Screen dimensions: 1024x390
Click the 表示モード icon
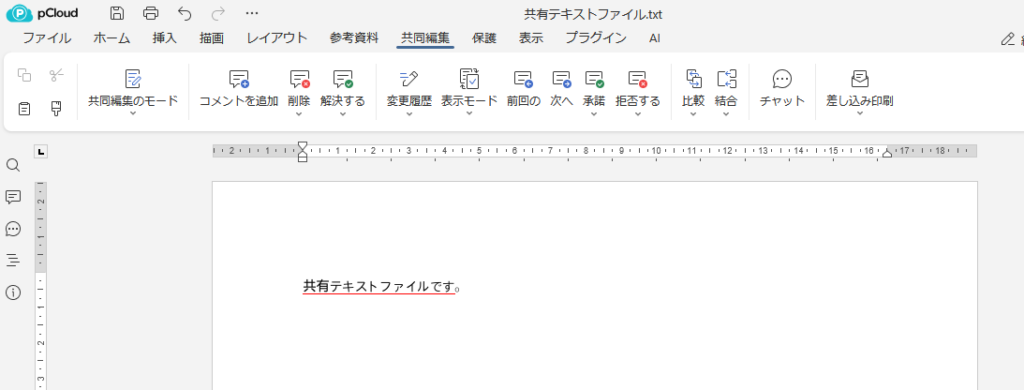click(470, 79)
